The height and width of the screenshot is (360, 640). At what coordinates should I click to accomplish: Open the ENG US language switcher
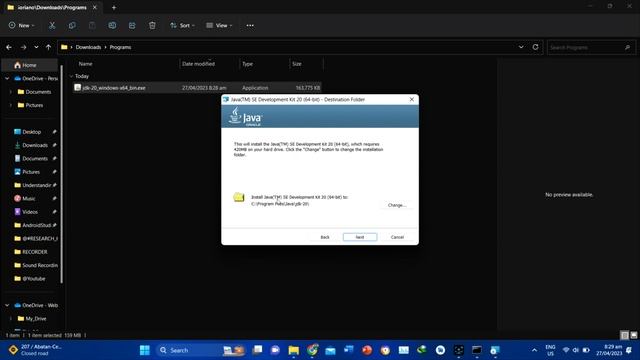point(550,350)
